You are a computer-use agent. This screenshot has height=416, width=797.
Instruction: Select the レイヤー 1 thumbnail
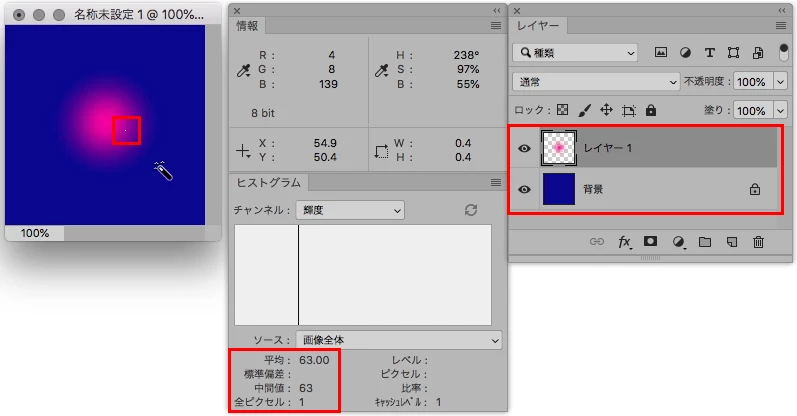(559, 148)
